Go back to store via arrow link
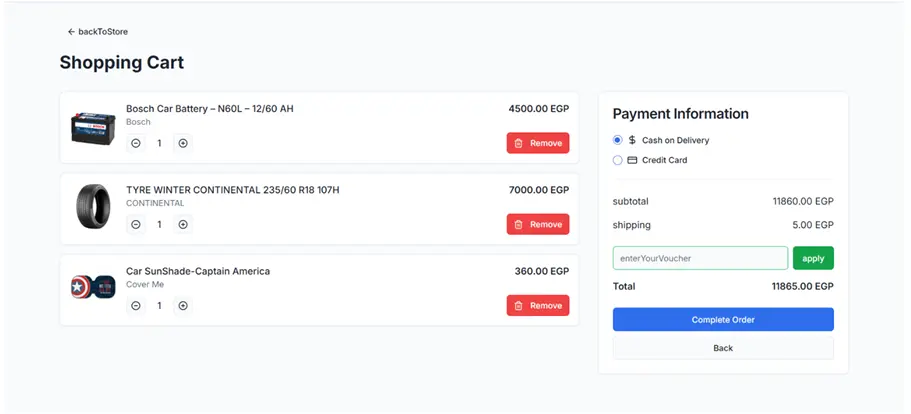This screenshot has width=911, height=414. (x=98, y=32)
